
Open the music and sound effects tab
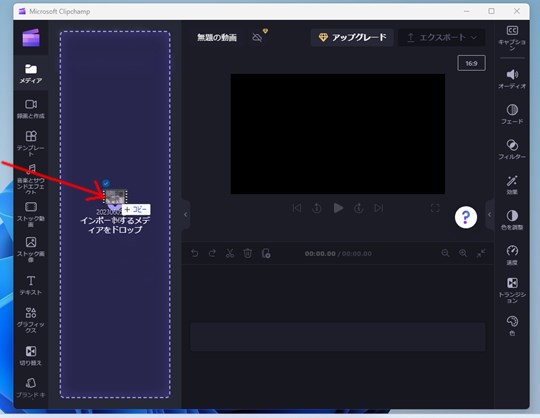click(31, 179)
